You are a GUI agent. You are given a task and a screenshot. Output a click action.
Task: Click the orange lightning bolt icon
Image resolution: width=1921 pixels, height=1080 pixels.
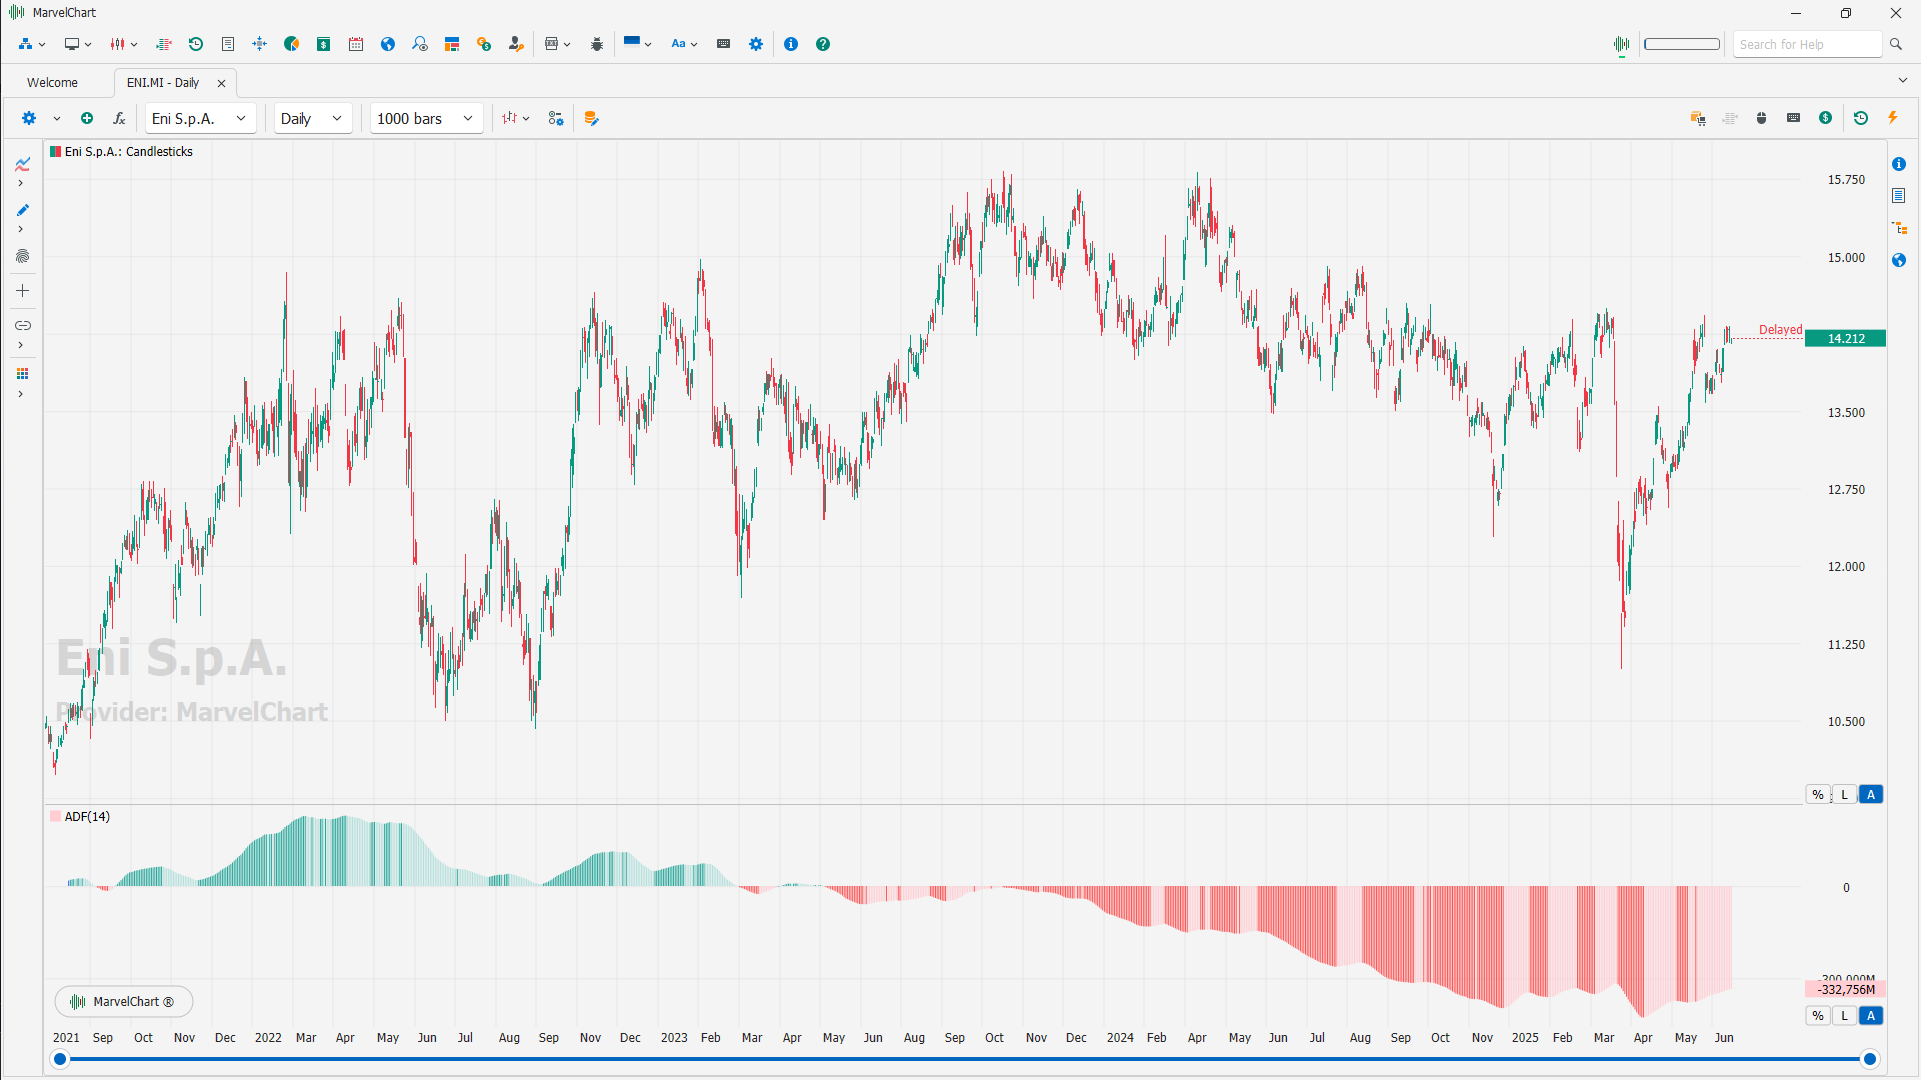[1893, 118]
